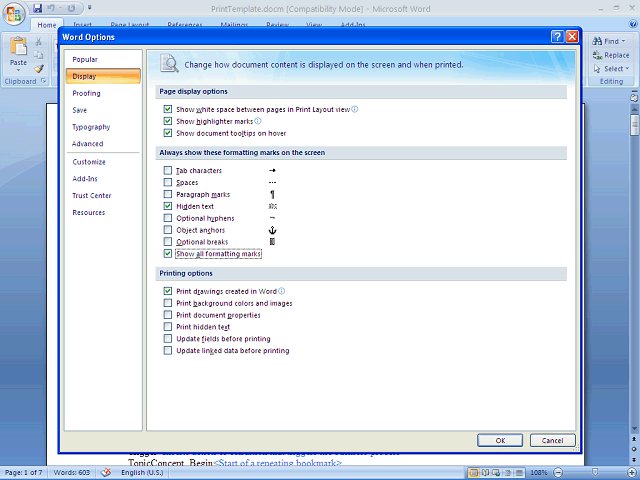Click the Copy icon in Clipboard group
Viewport: 640px width, 480px height.
point(38,55)
